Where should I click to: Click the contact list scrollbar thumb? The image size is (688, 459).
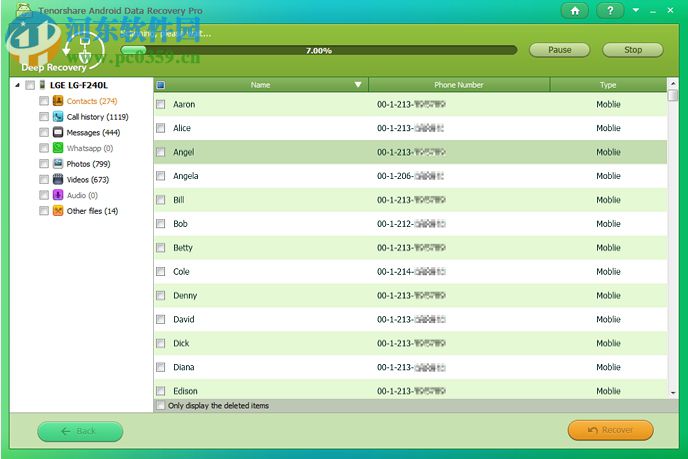(673, 95)
